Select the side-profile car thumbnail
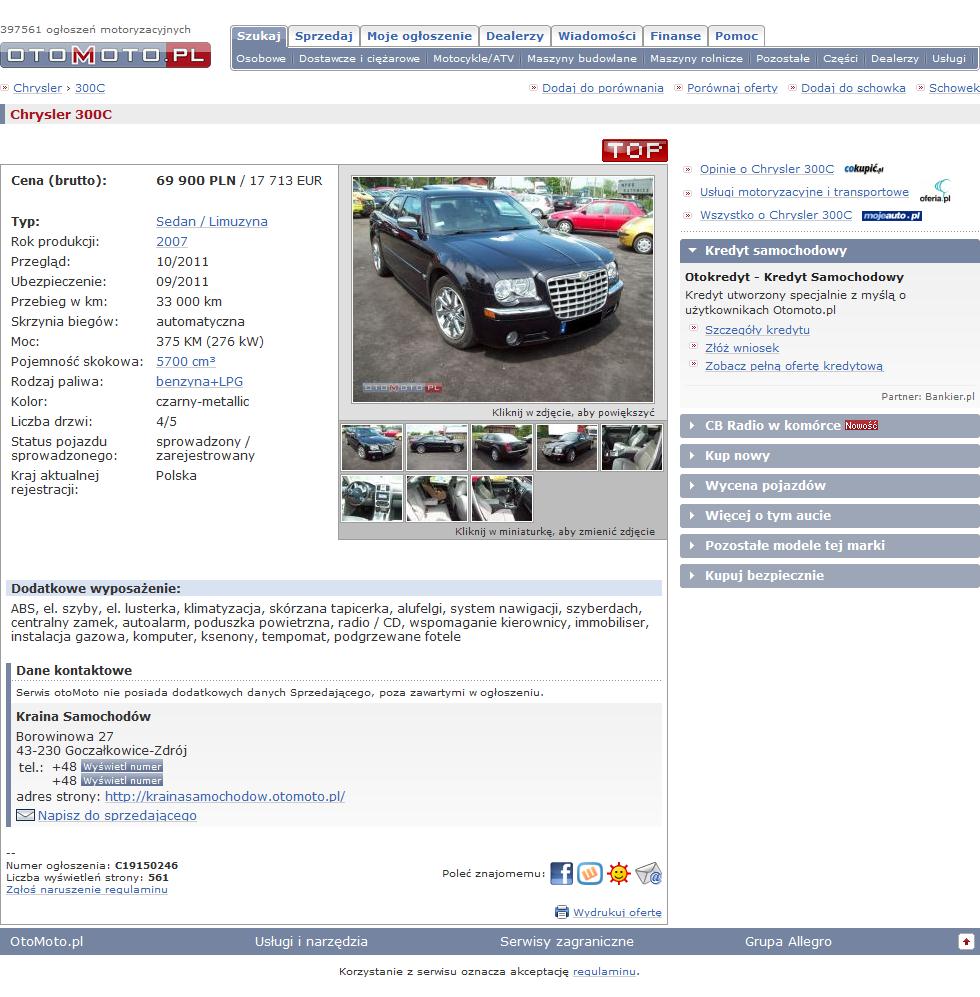 point(436,447)
